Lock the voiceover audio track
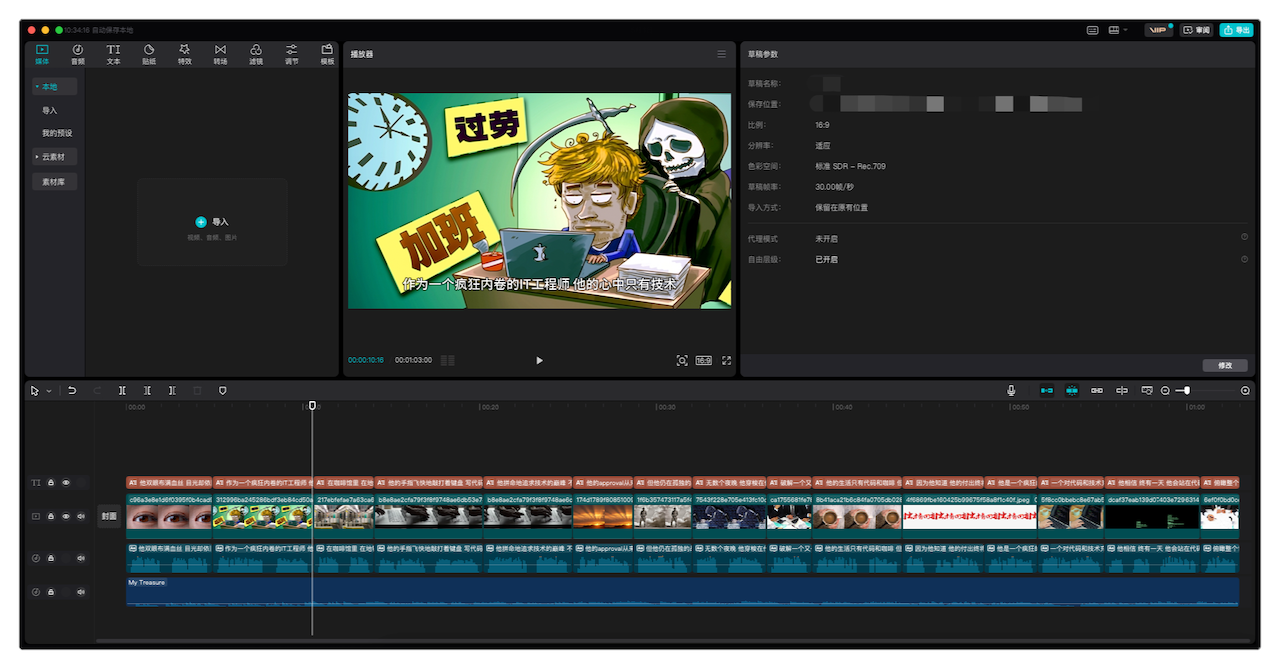Image resolution: width=1280 pixels, height=669 pixels. (51, 558)
